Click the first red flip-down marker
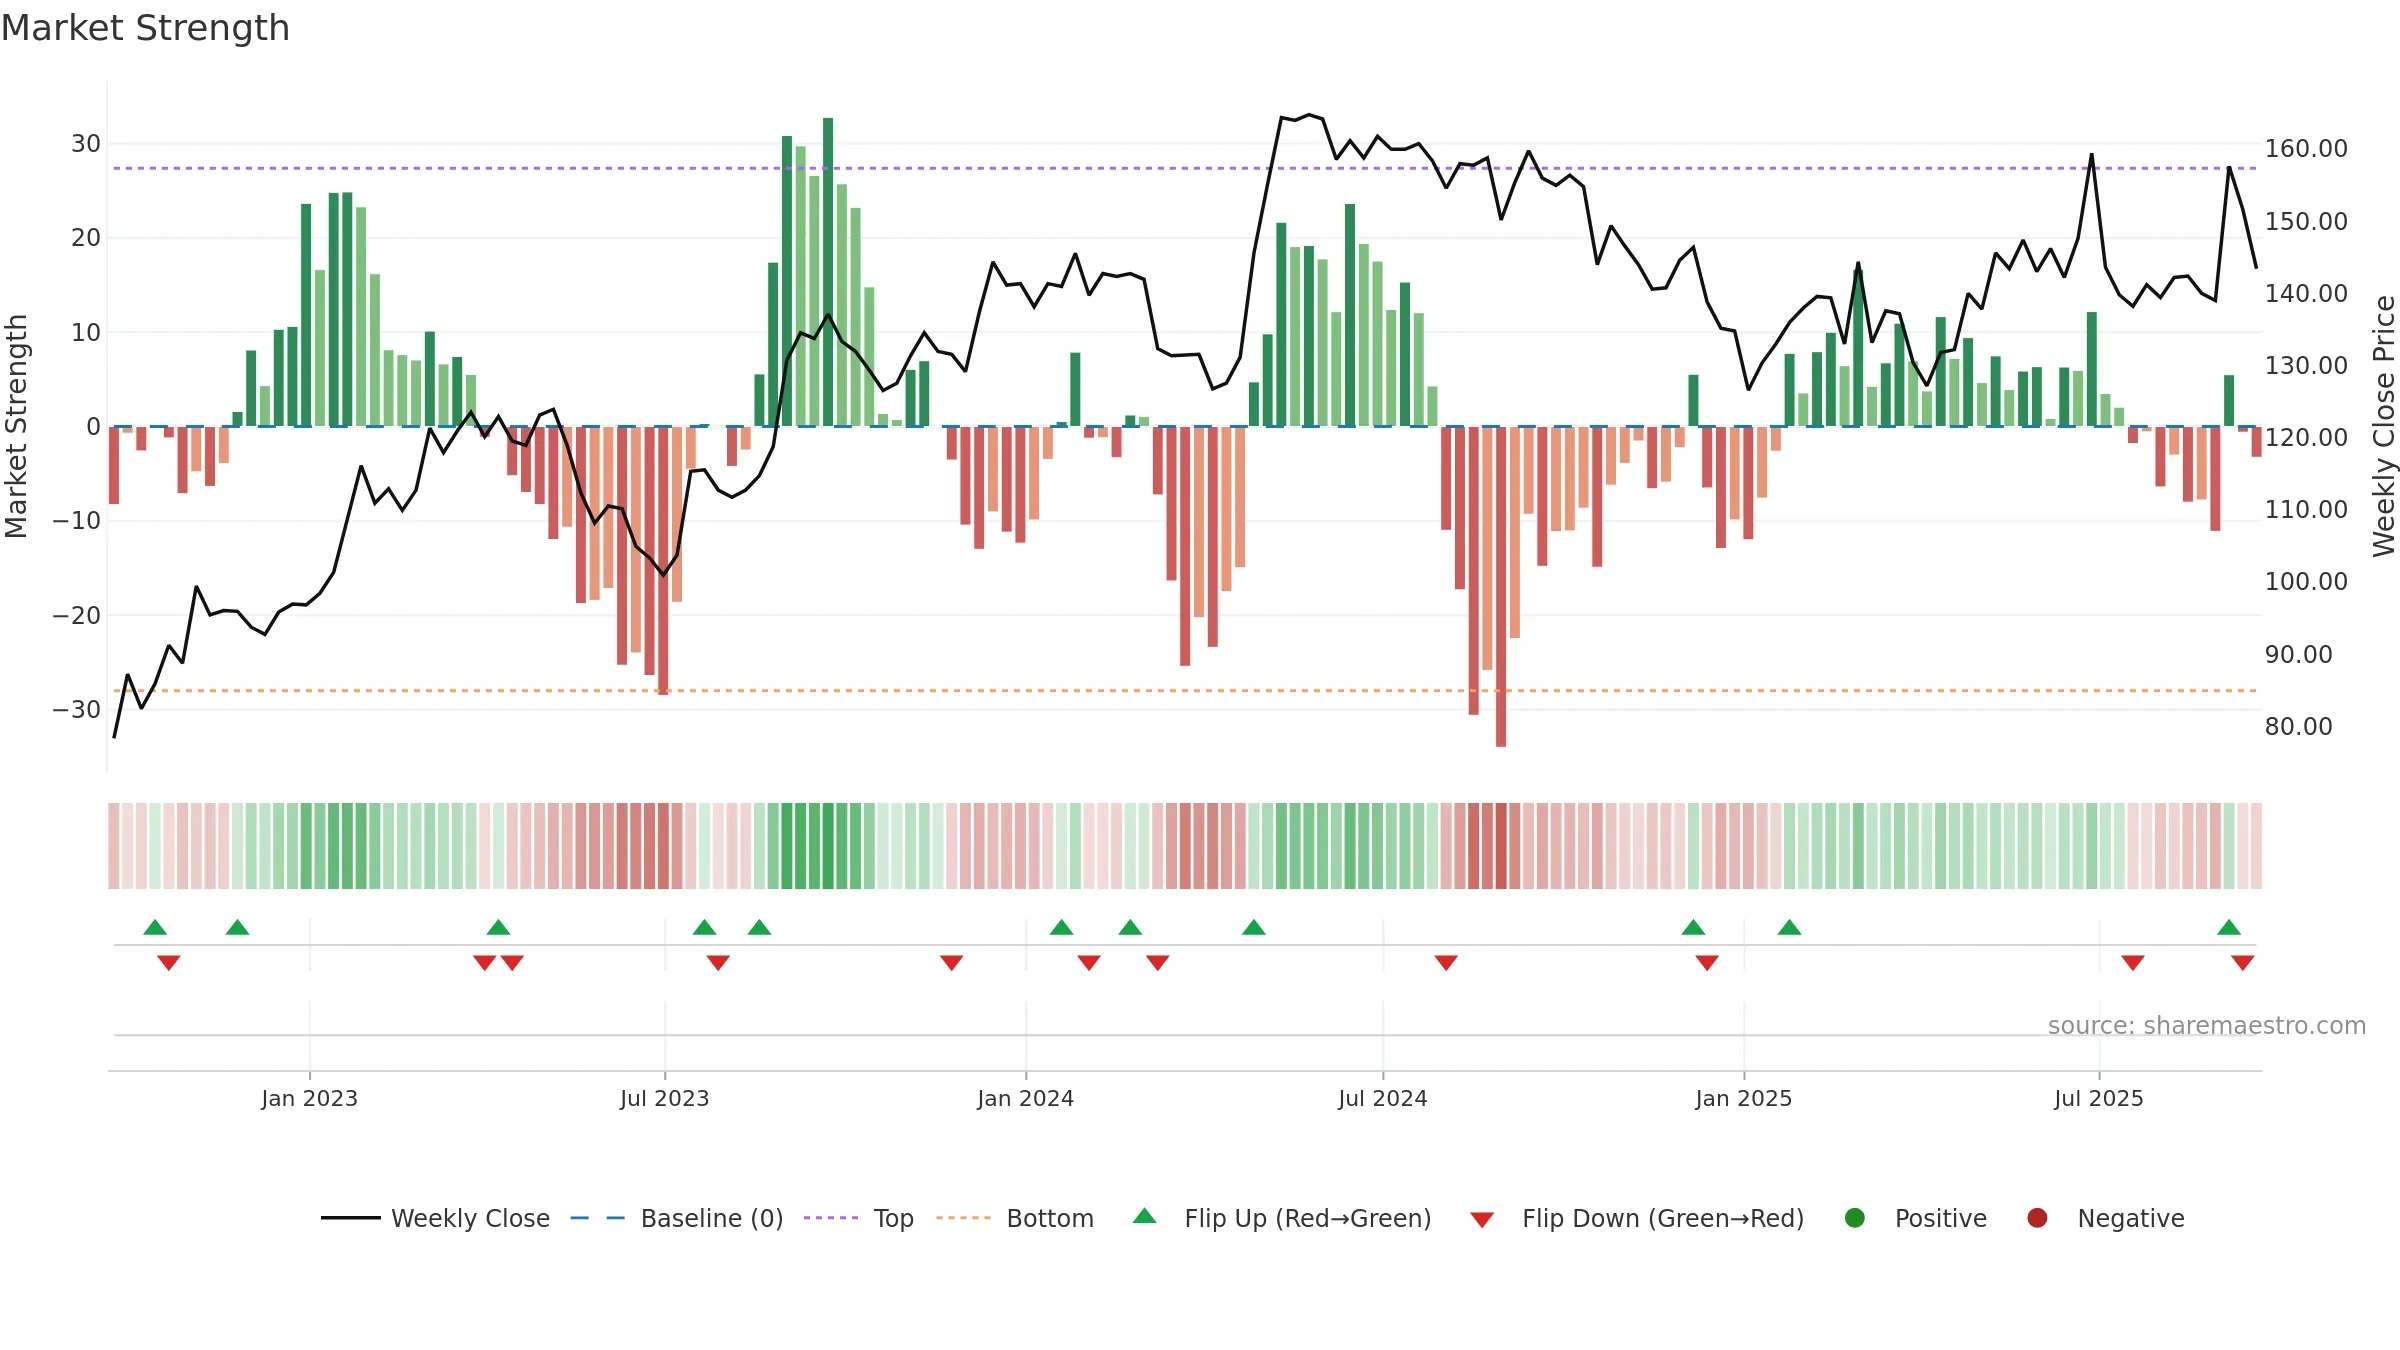This screenshot has width=2400, height=1350. (168, 962)
